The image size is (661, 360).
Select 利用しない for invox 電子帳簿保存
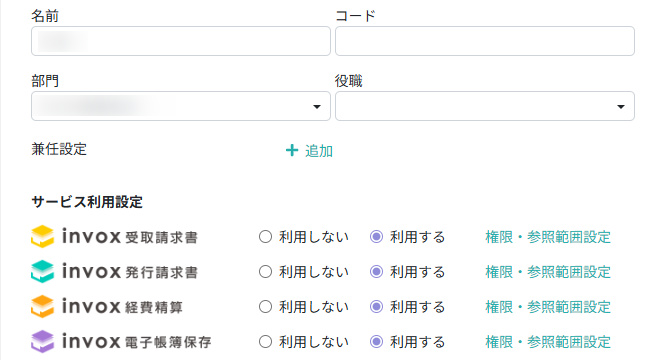[x=265, y=342]
